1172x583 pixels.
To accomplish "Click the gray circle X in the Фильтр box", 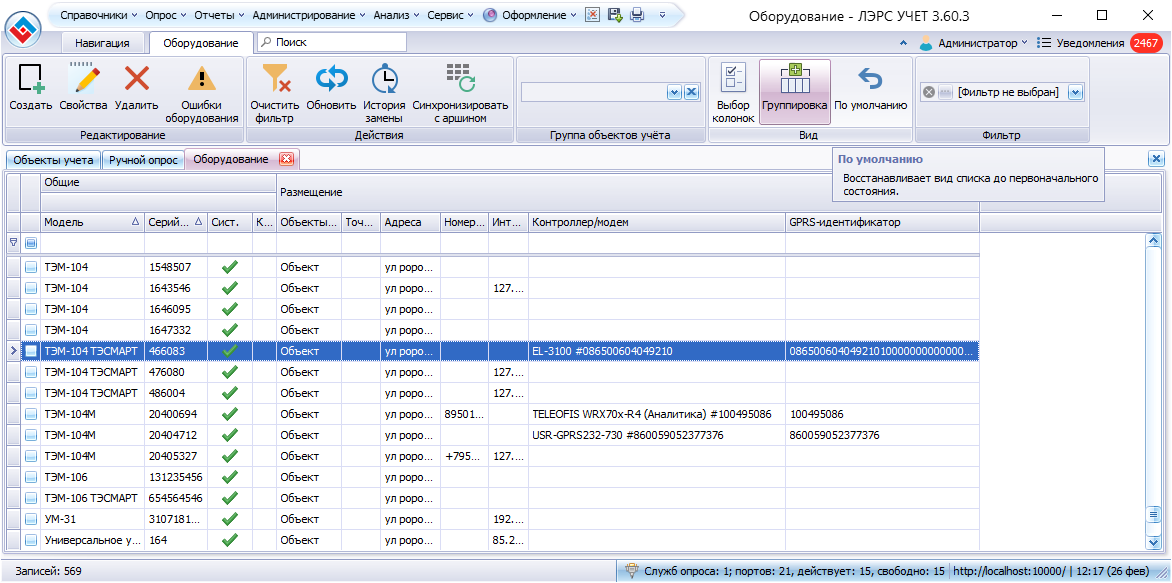I will (x=929, y=92).
